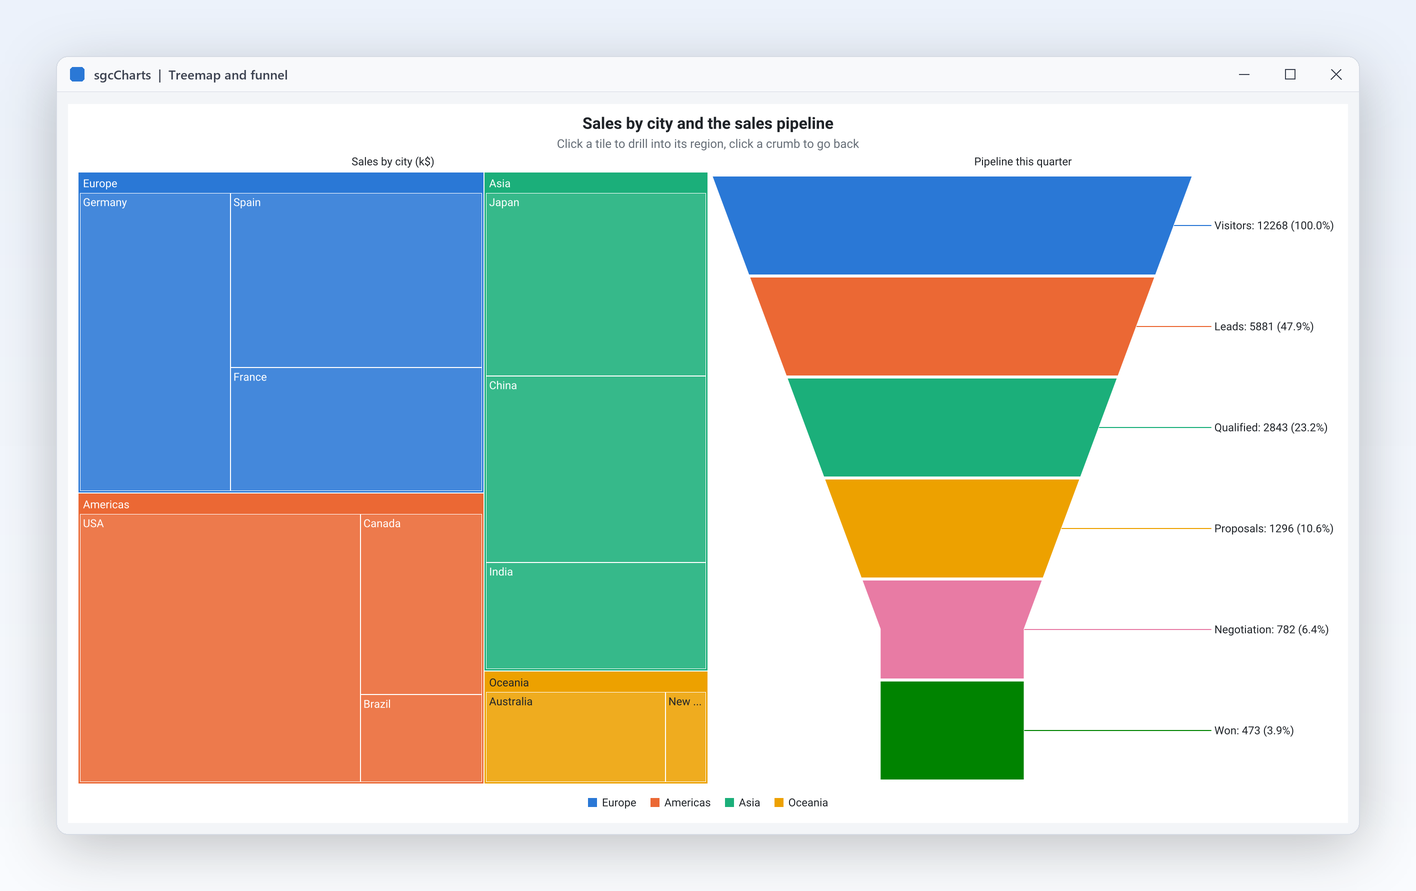Select the dark green Won funnel segment
This screenshot has width=1416, height=891.
(952, 730)
